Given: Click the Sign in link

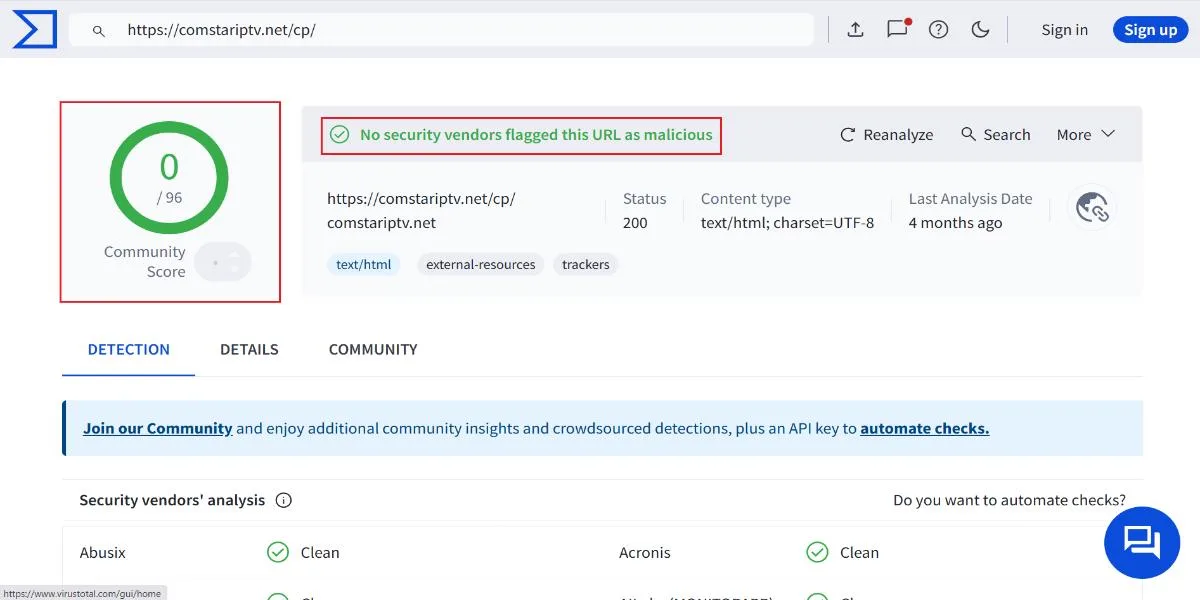Looking at the screenshot, I should tap(1064, 30).
